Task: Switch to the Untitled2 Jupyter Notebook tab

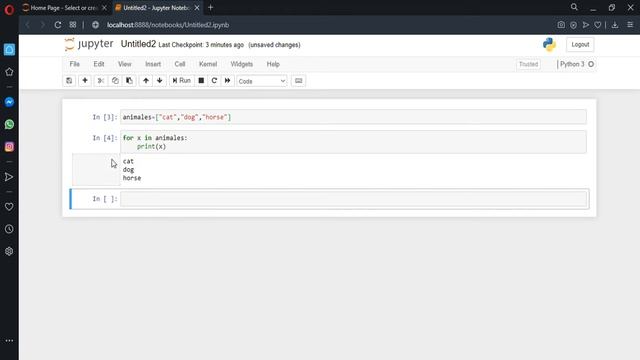Action: tap(156, 8)
